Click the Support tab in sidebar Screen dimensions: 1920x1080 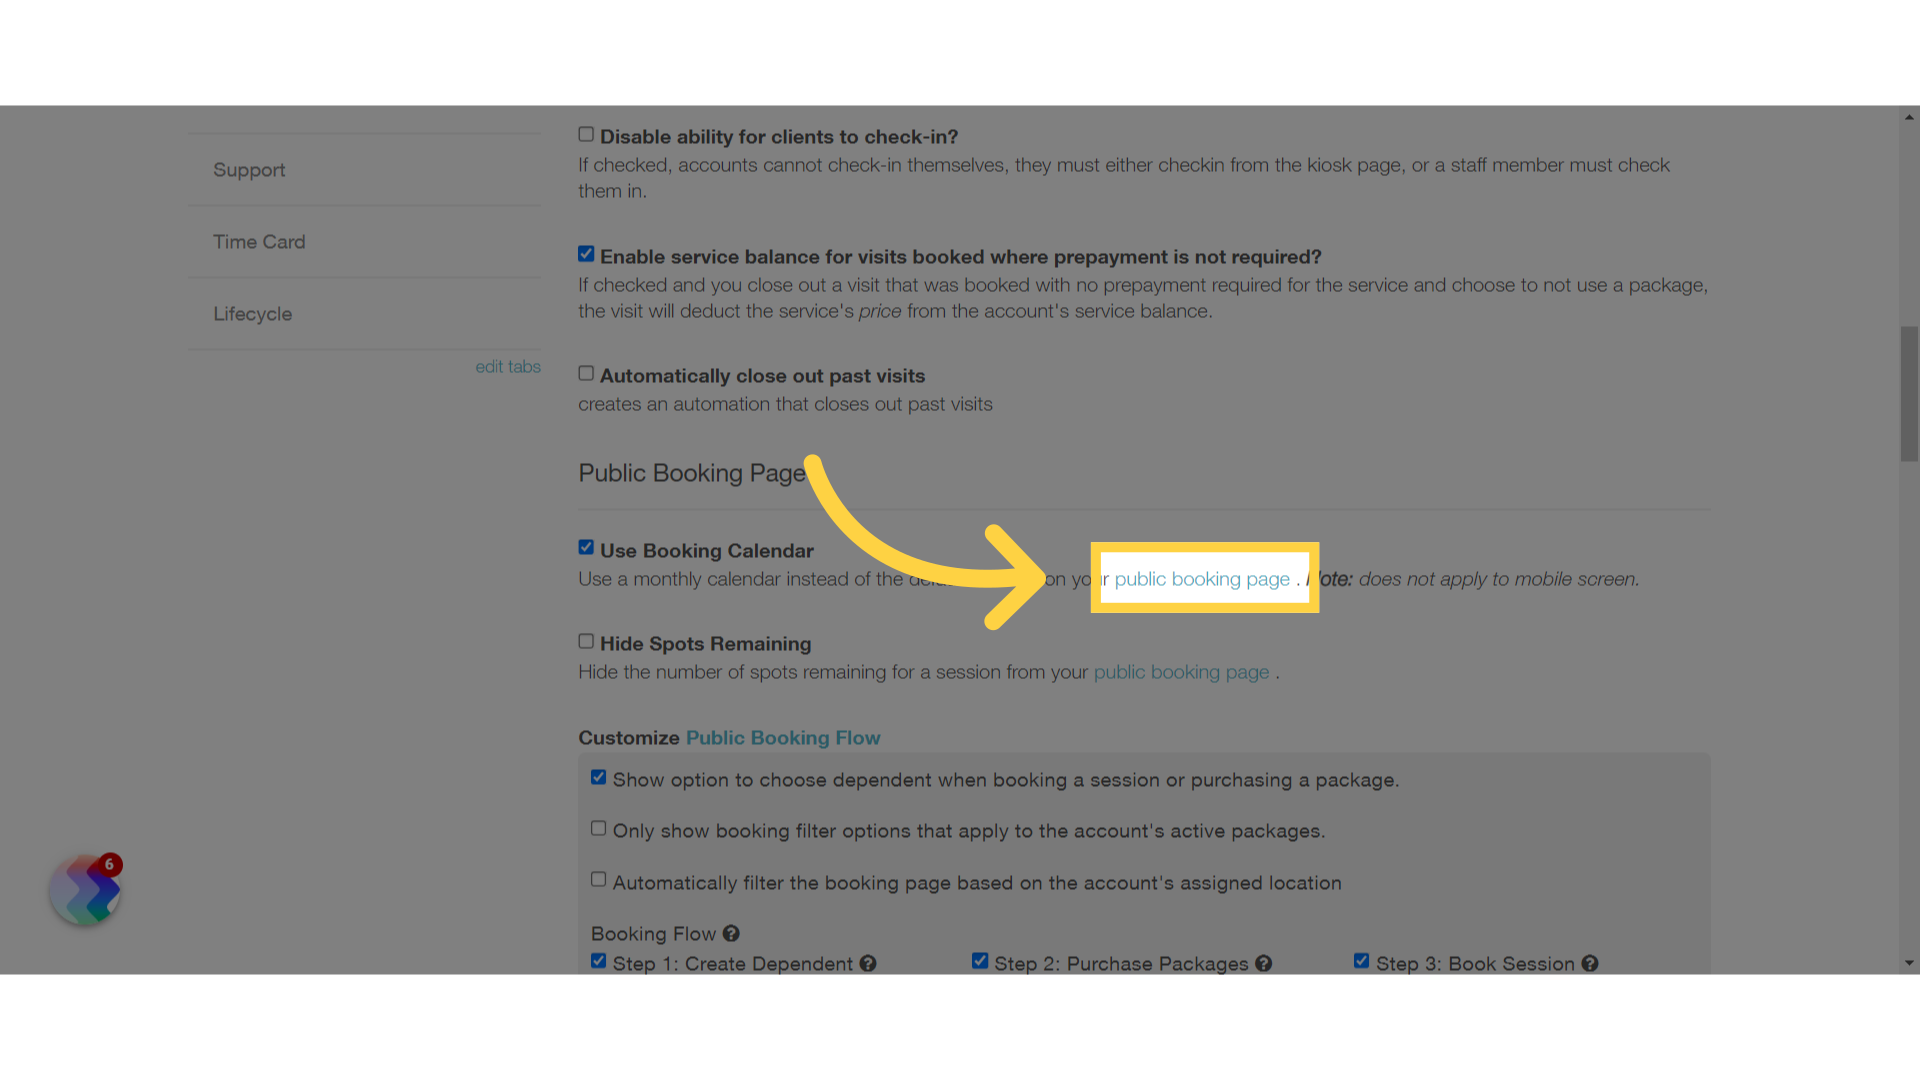[248, 169]
